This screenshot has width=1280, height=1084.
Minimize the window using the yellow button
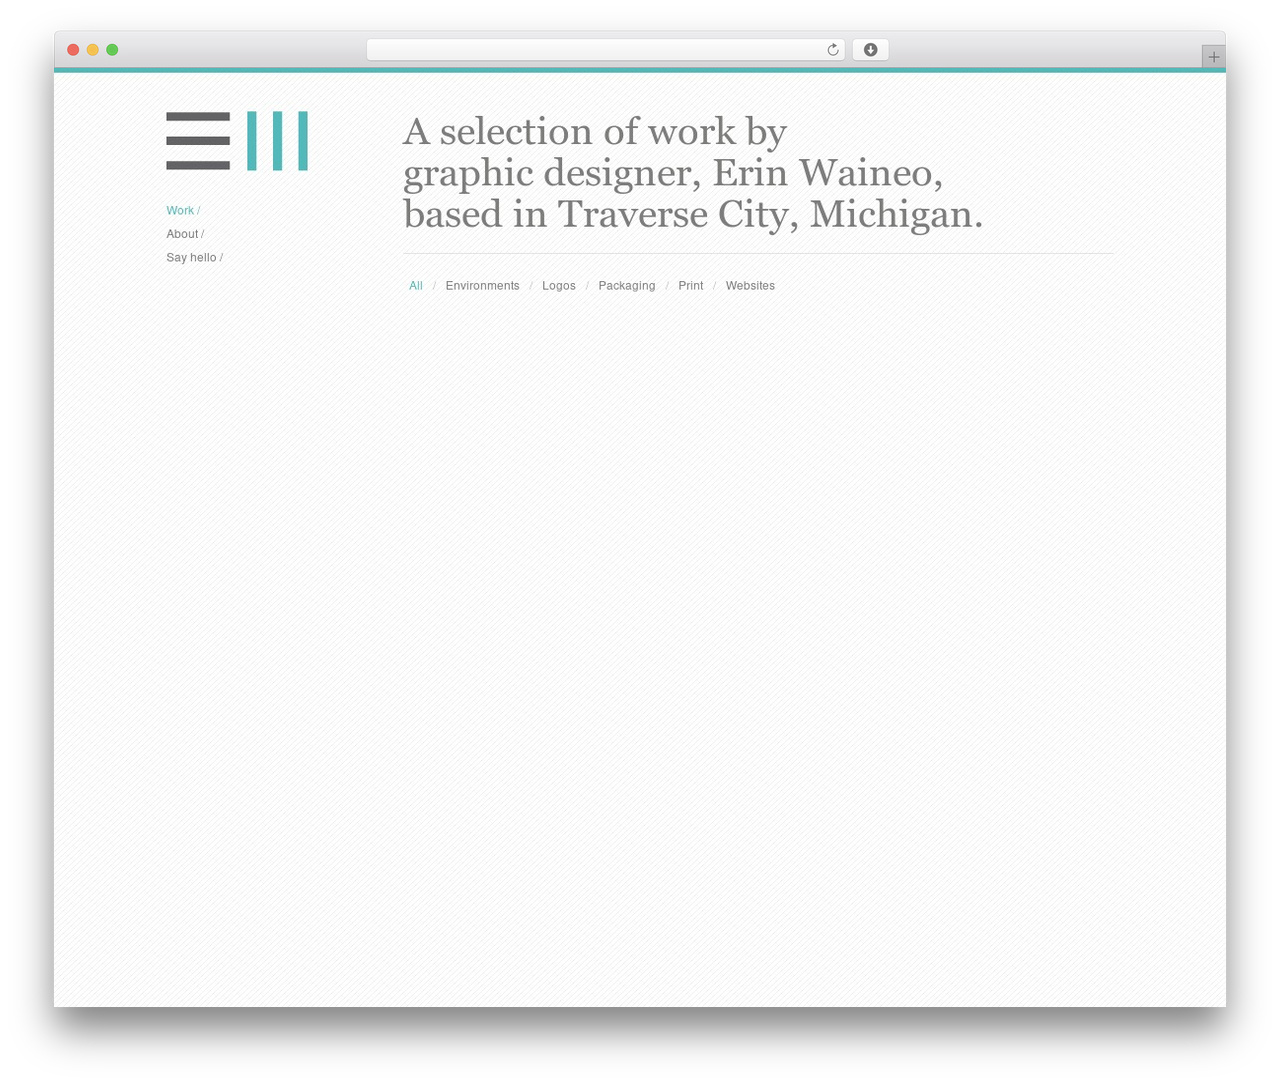pyautogui.click(x=93, y=50)
